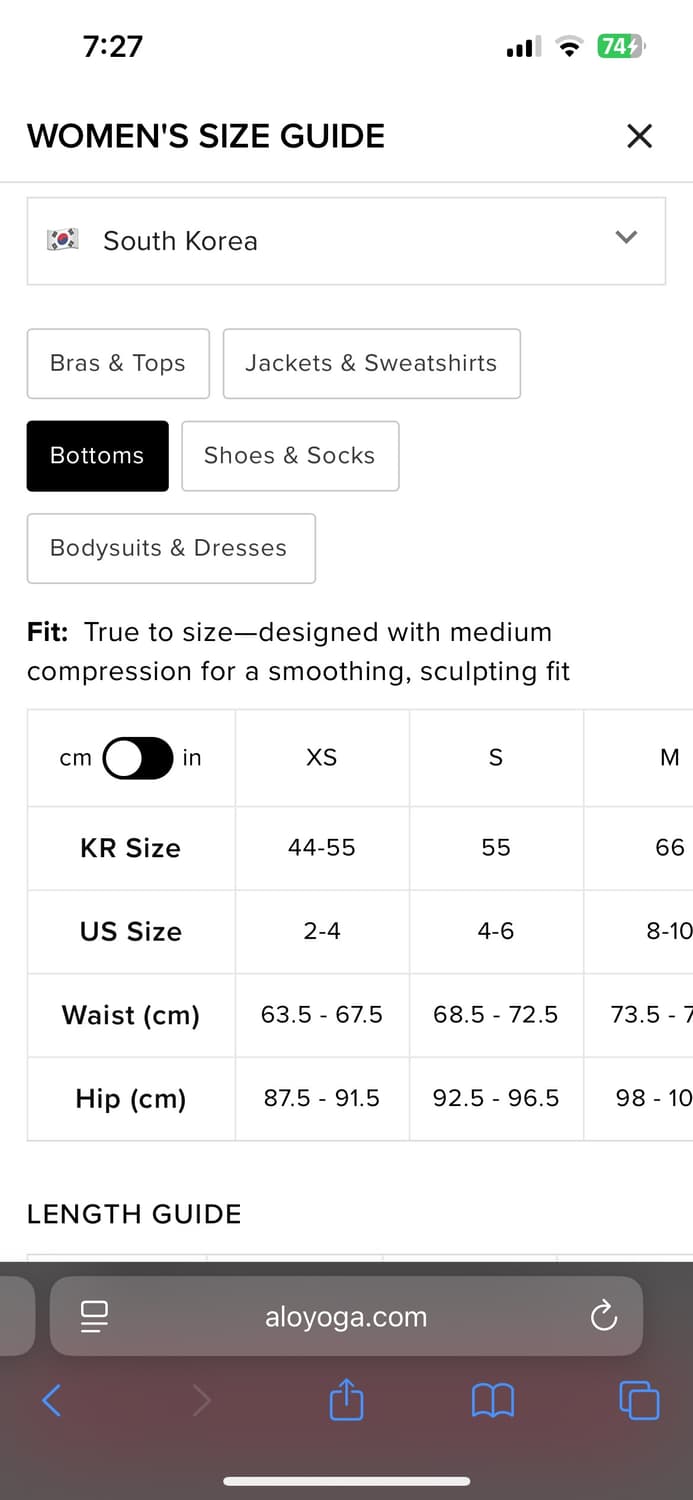Select the active Bottoms category
693x1500 pixels.
[x=97, y=456]
